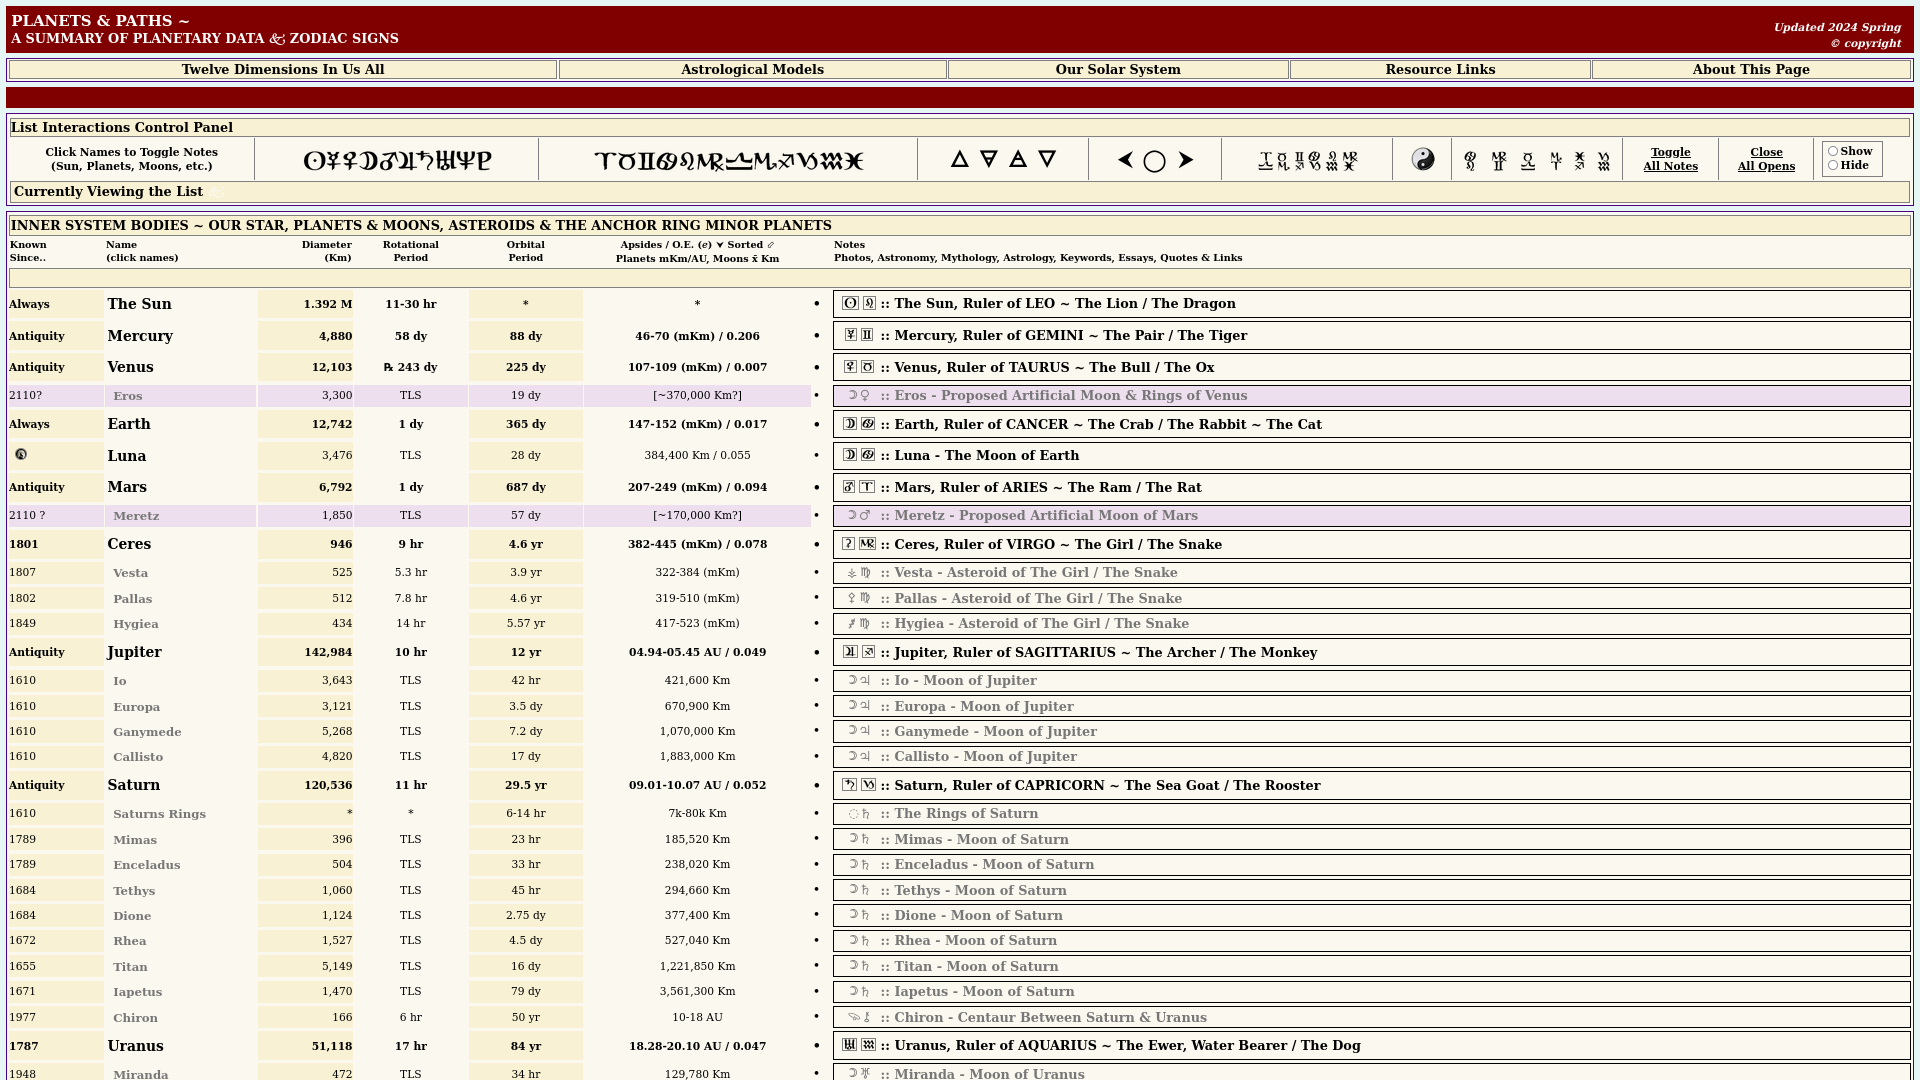The height and width of the screenshot is (1080, 1920).
Task: Click the Aries glyph starting zodiac row
Action: 604,161
